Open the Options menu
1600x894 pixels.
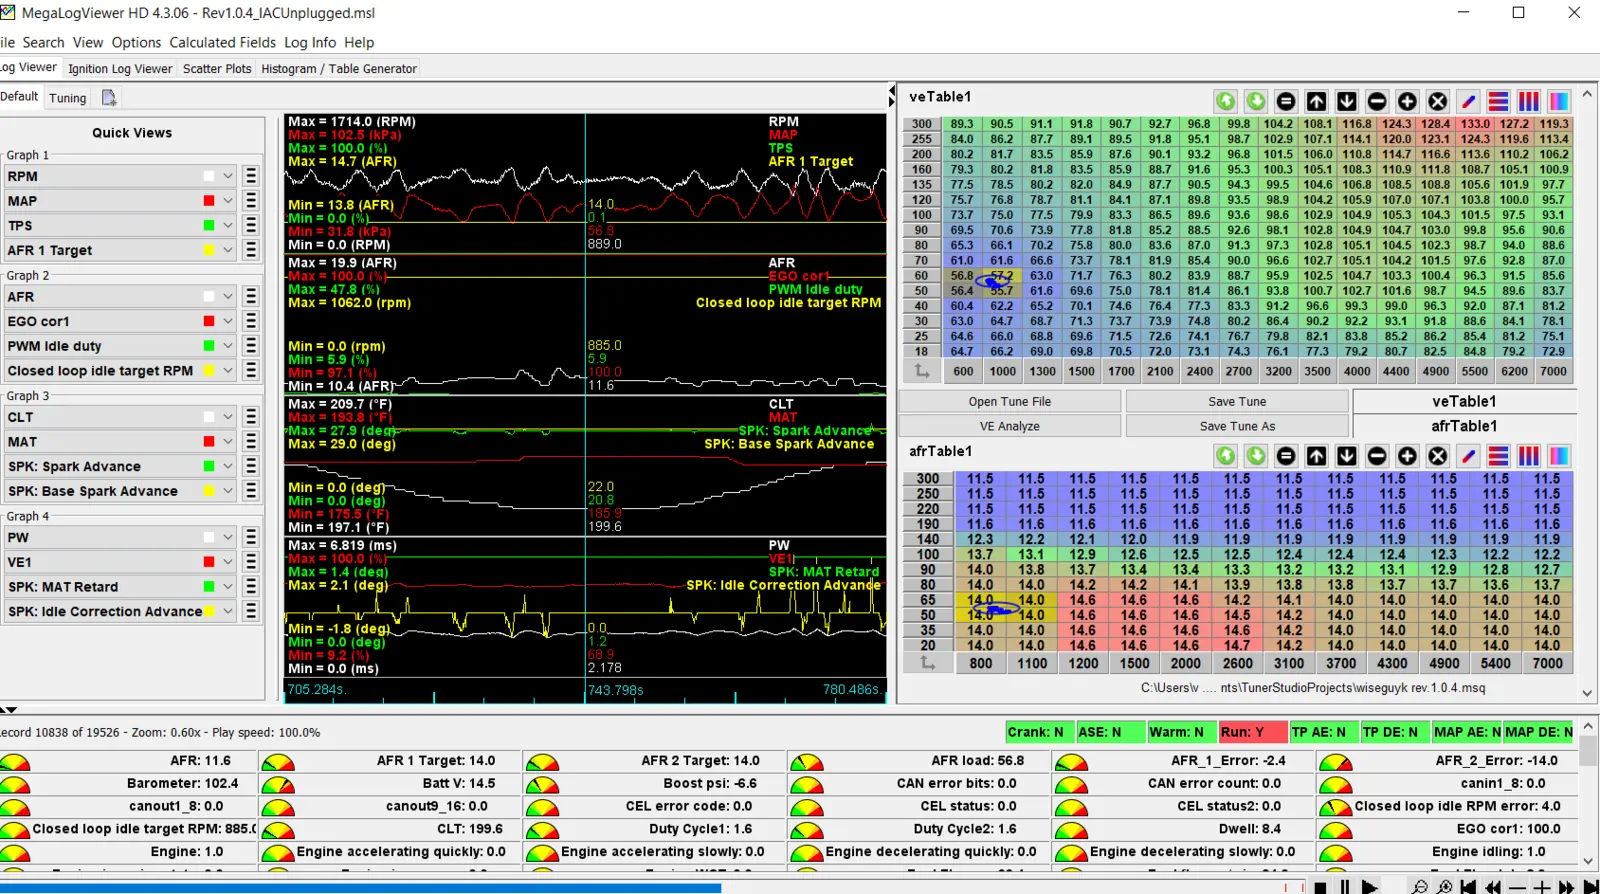(136, 42)
